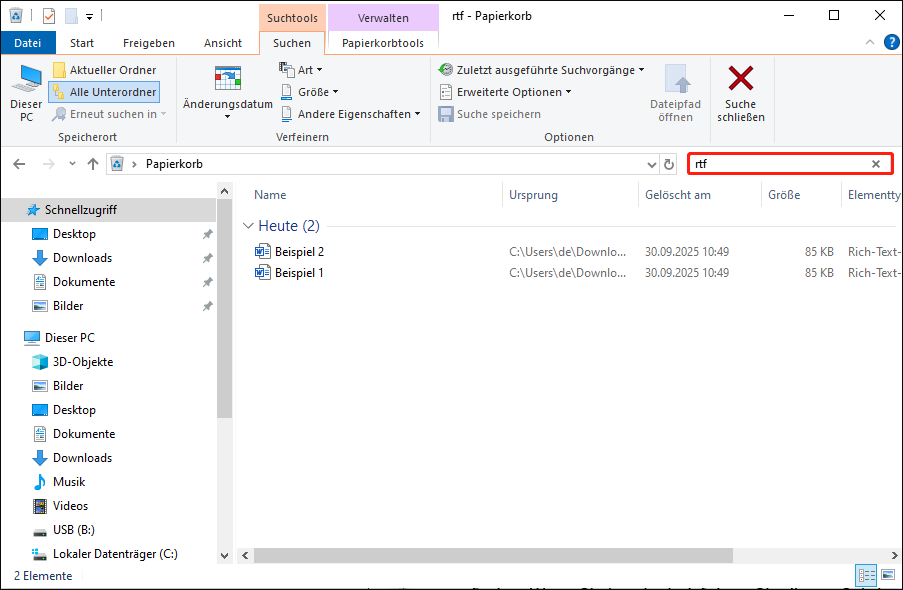Viewport: 903px width, 590px height.
Task: Switch to the Ansicht tab
Action: click(x=222, y=43)
